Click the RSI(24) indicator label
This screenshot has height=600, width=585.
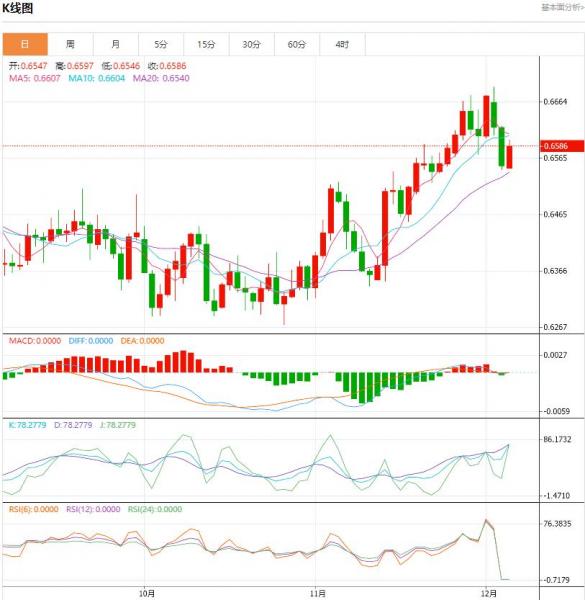[x=155, y=509]
